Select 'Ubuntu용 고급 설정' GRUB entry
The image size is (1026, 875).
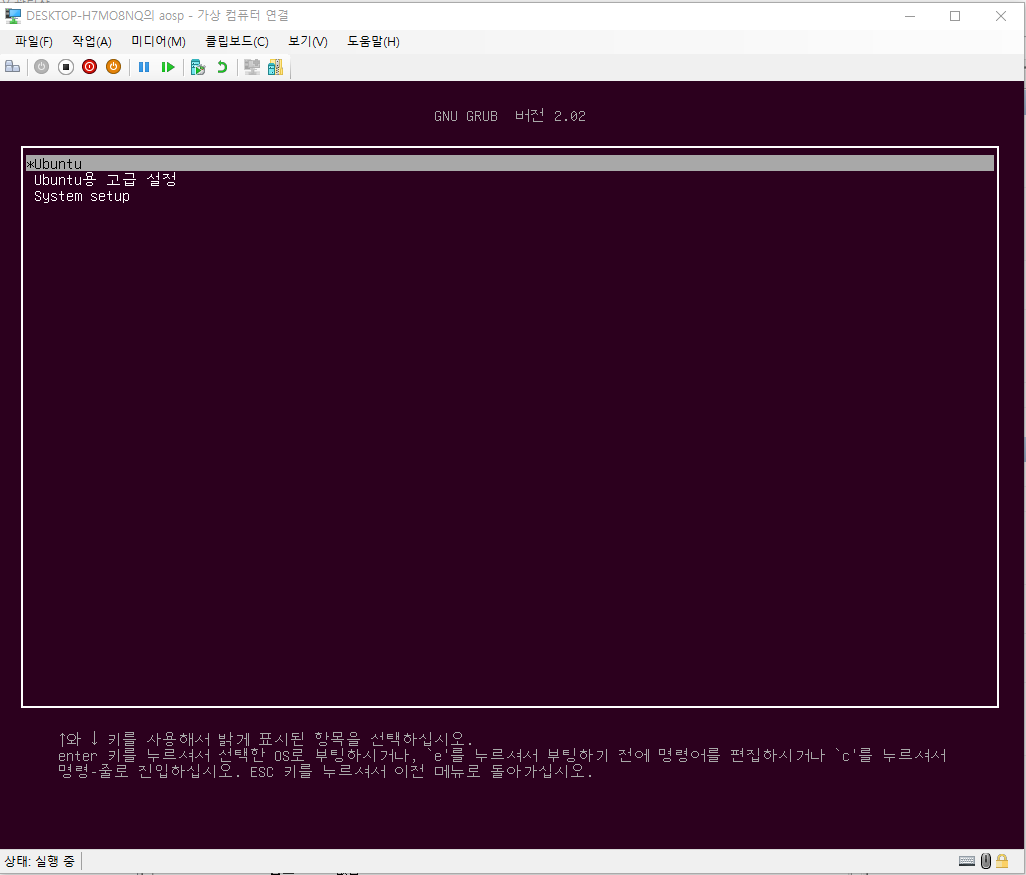click(105, 180)
